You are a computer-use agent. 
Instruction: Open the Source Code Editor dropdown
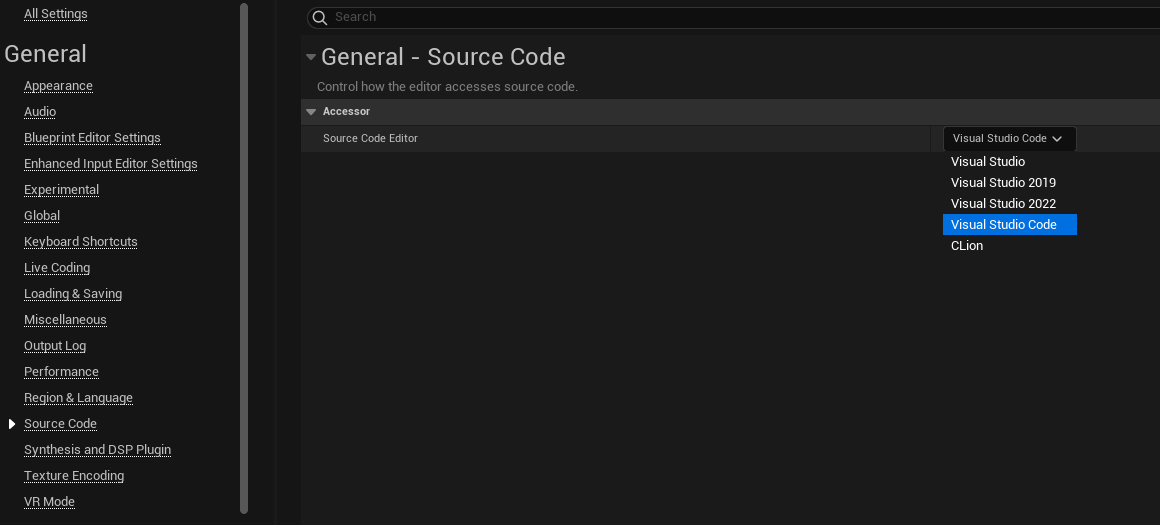coord(1009,138)
